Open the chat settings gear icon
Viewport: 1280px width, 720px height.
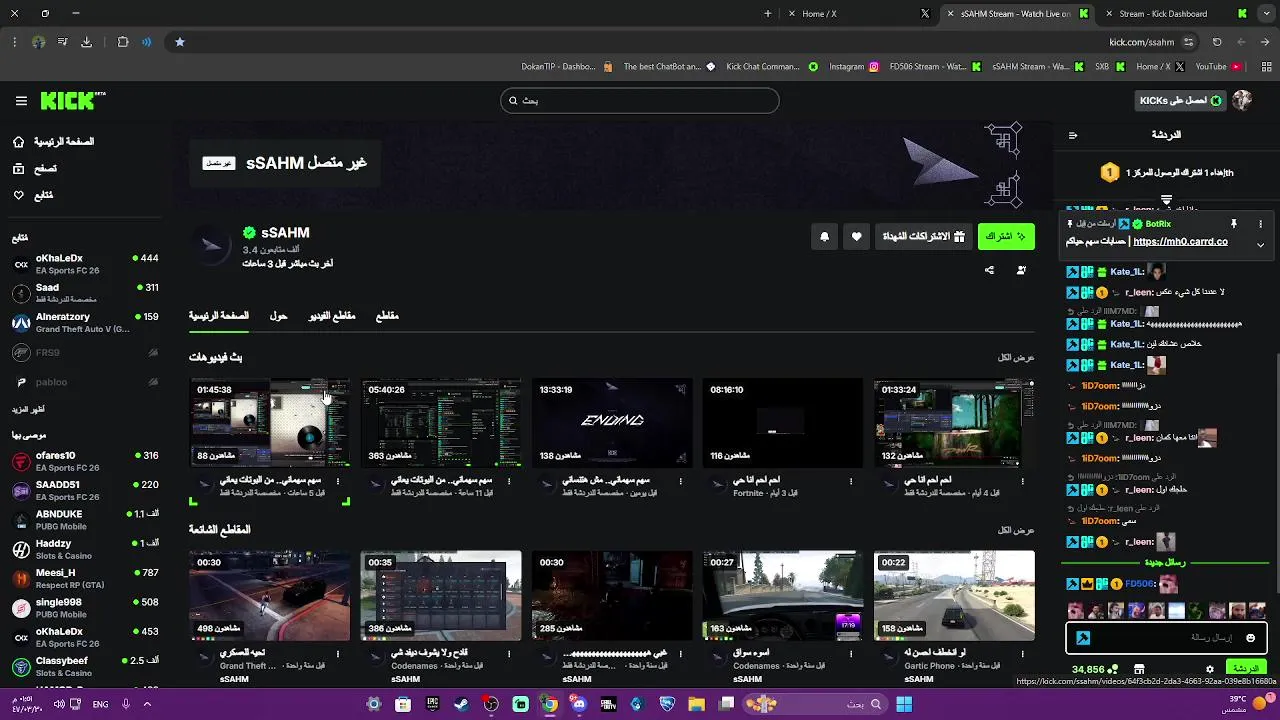click(1210, 669)
